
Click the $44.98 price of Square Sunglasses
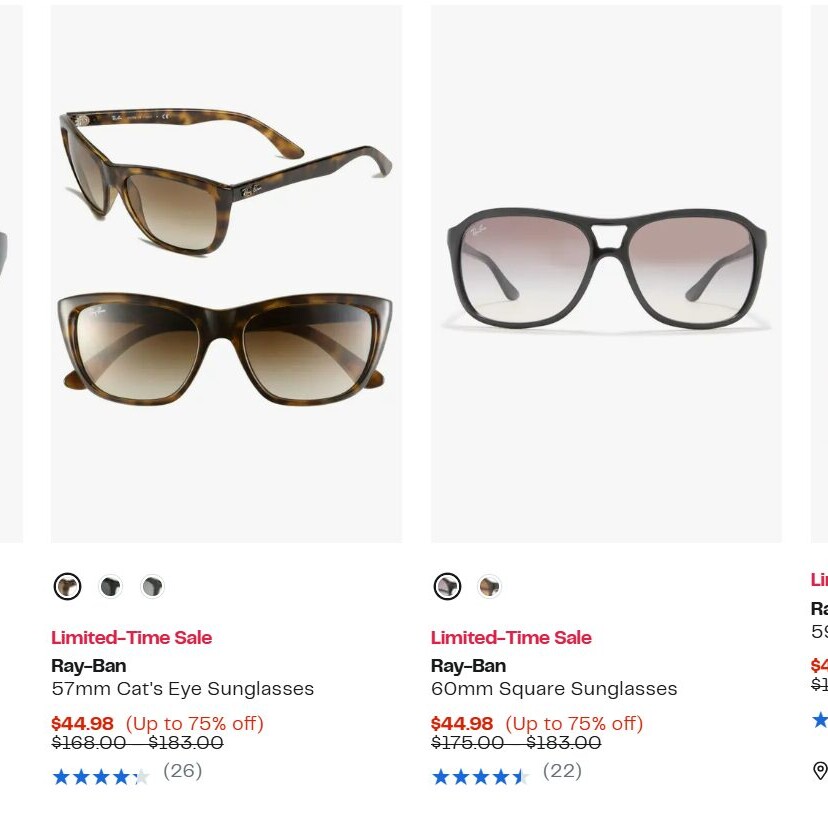[462, 723]
